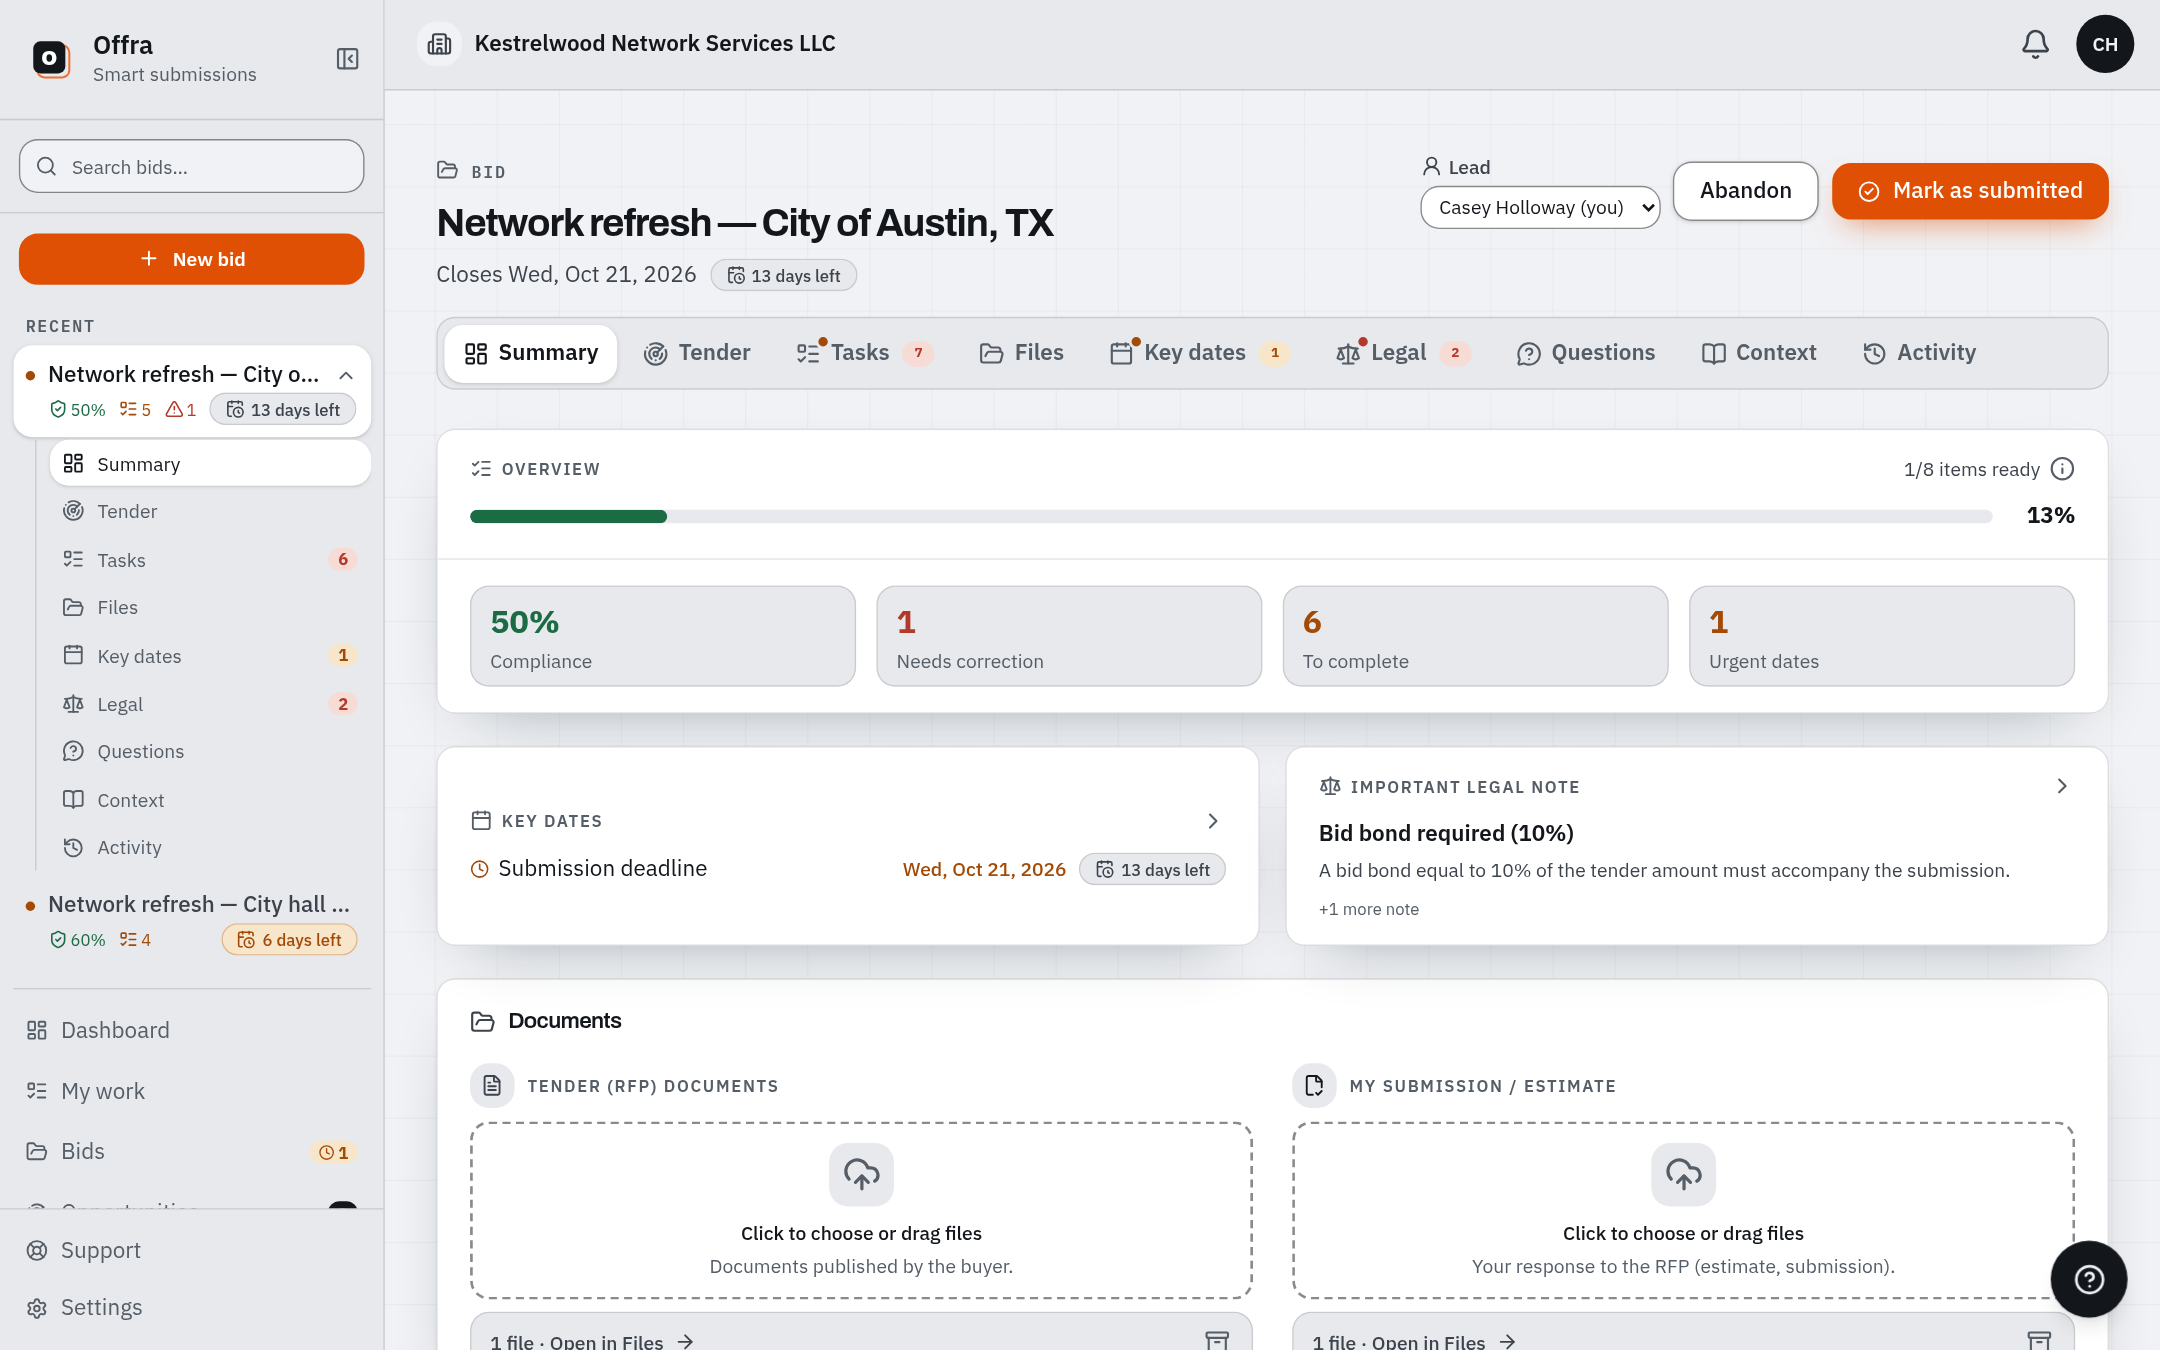
Task: Click the archive icon for tender files
Action: [1217, 1341]
